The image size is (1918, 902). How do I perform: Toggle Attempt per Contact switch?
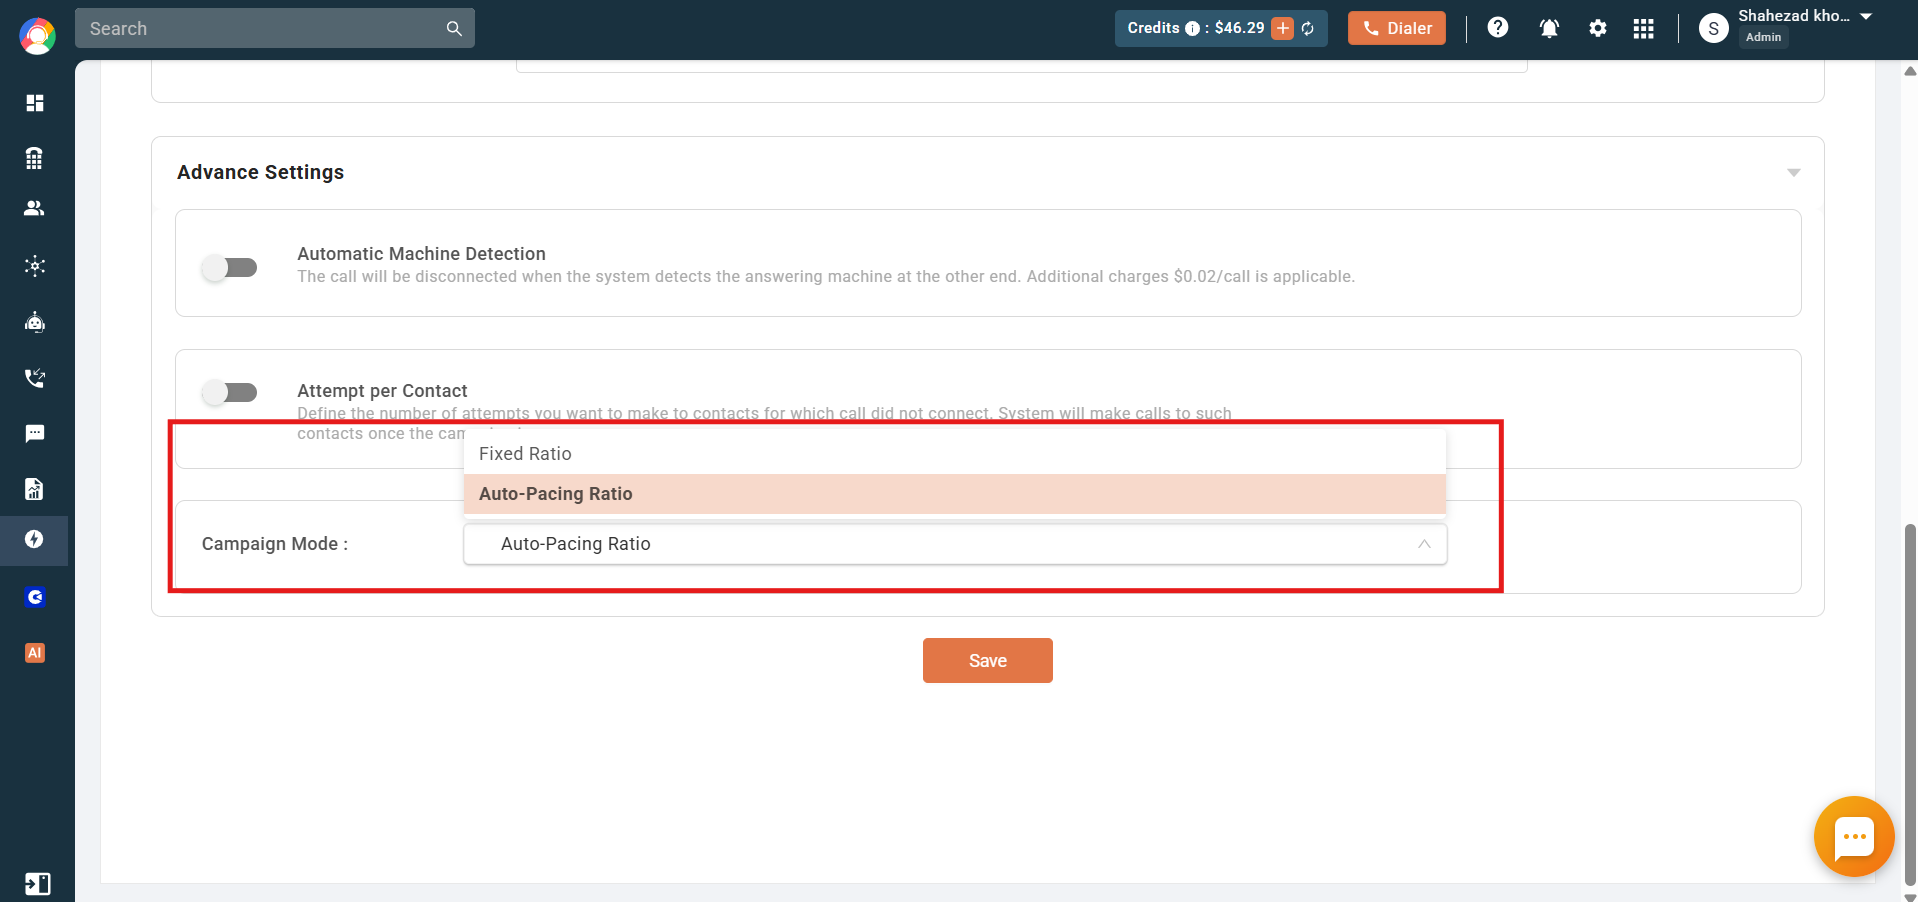click(x=230, y=392)
